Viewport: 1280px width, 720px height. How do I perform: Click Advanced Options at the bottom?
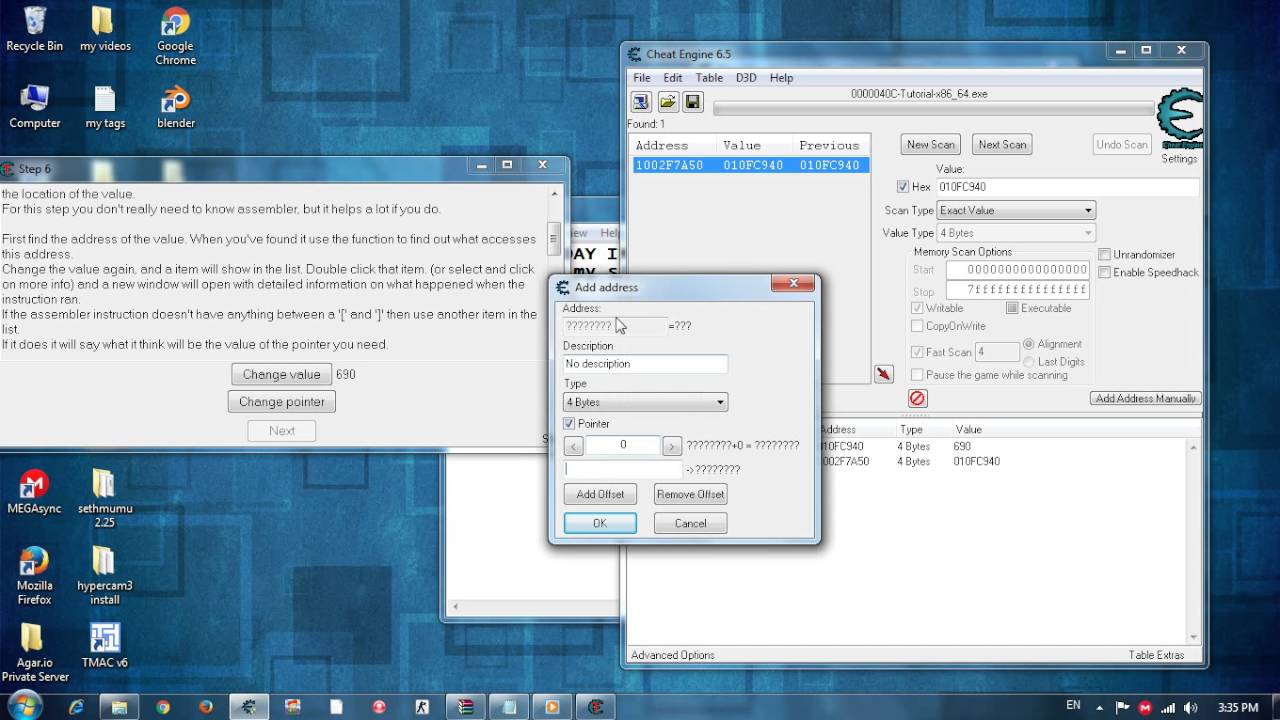pyautogui.click(x=672, y=655)
